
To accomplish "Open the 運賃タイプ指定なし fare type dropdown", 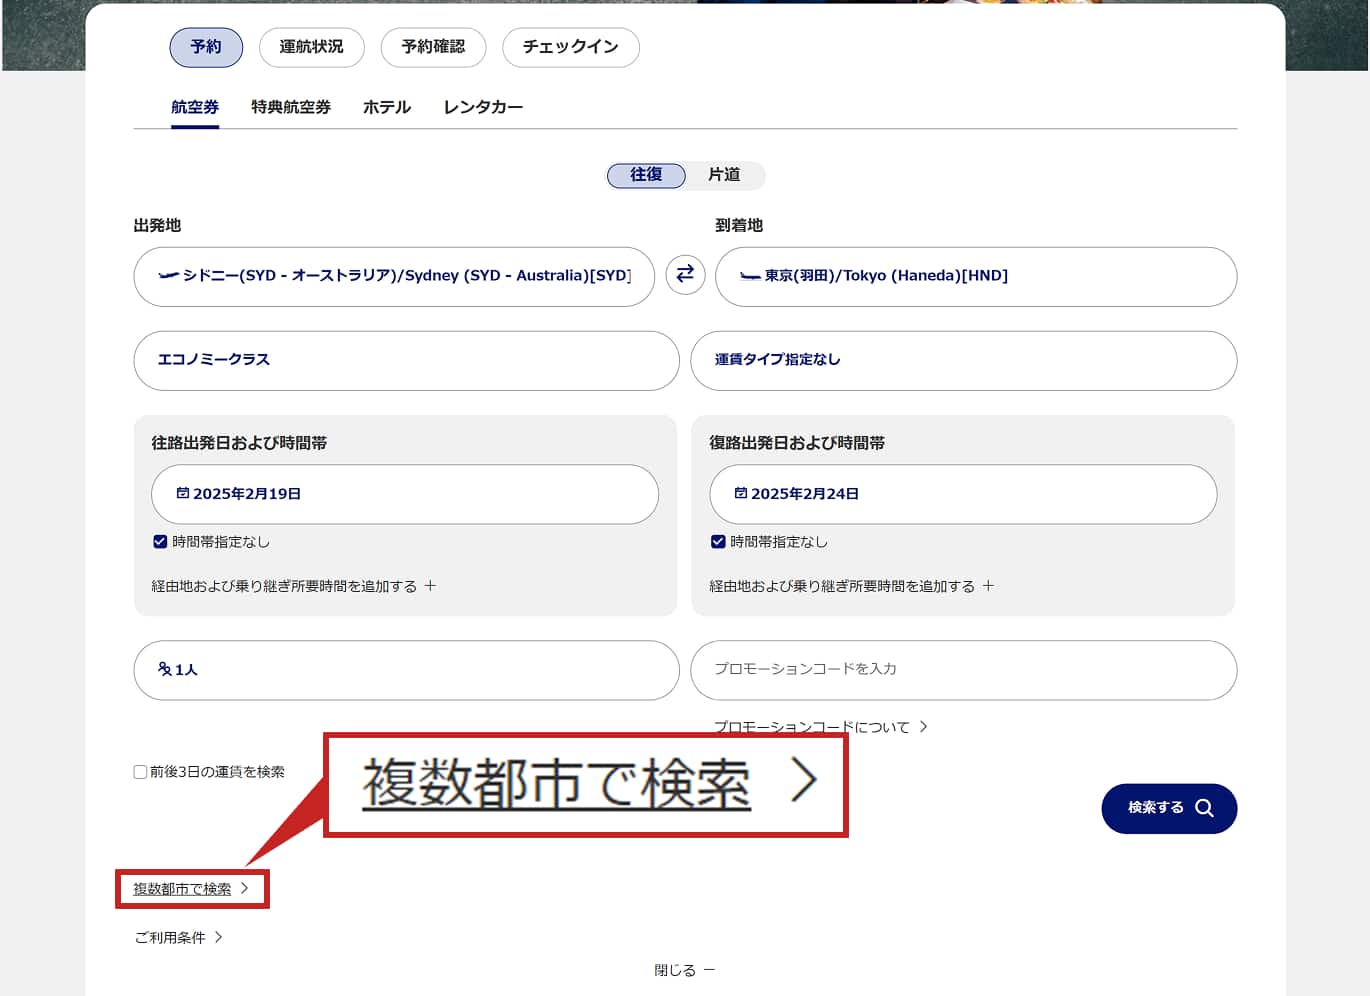I will (x=963, y=360).
